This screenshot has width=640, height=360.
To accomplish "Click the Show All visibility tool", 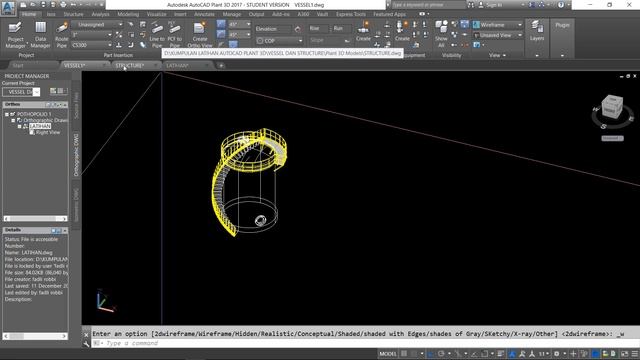I will pos(441,34).
